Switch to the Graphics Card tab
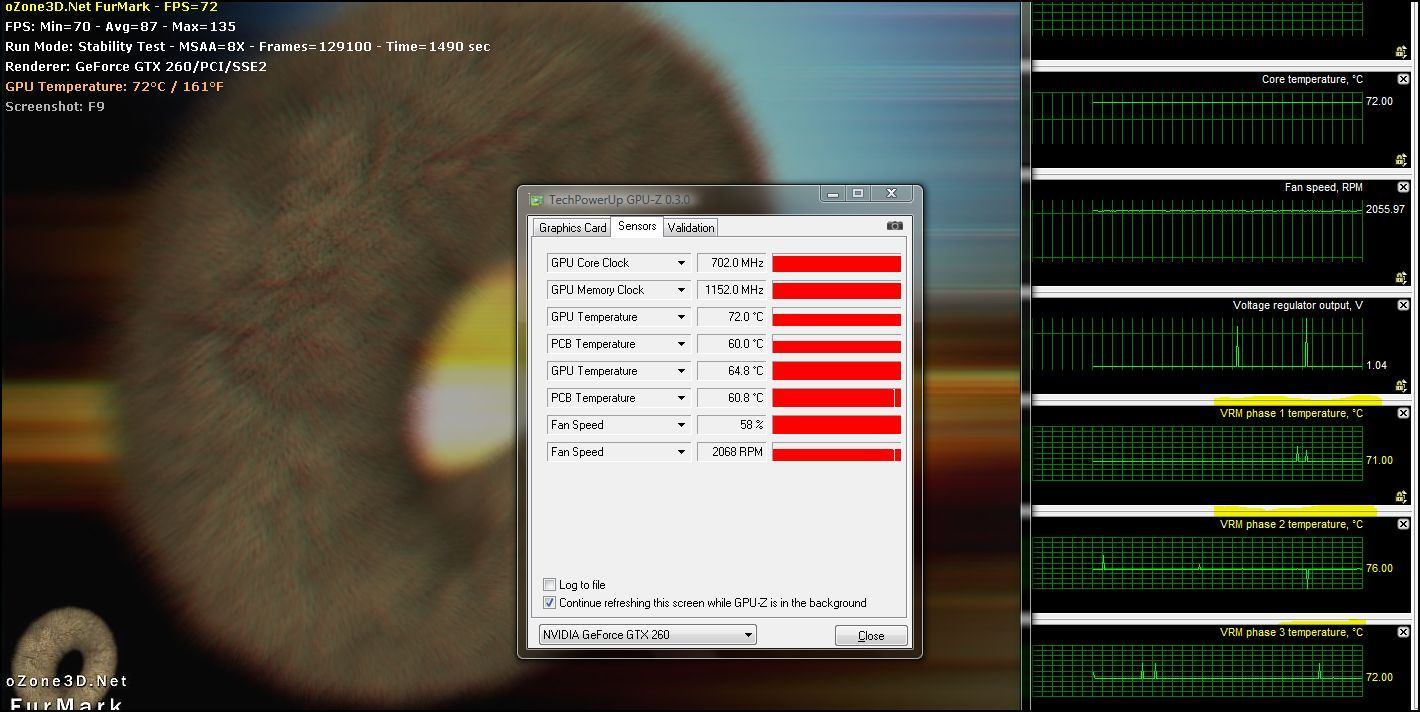This screenshot has width=1420, height=712. click(x=572, y=228)
